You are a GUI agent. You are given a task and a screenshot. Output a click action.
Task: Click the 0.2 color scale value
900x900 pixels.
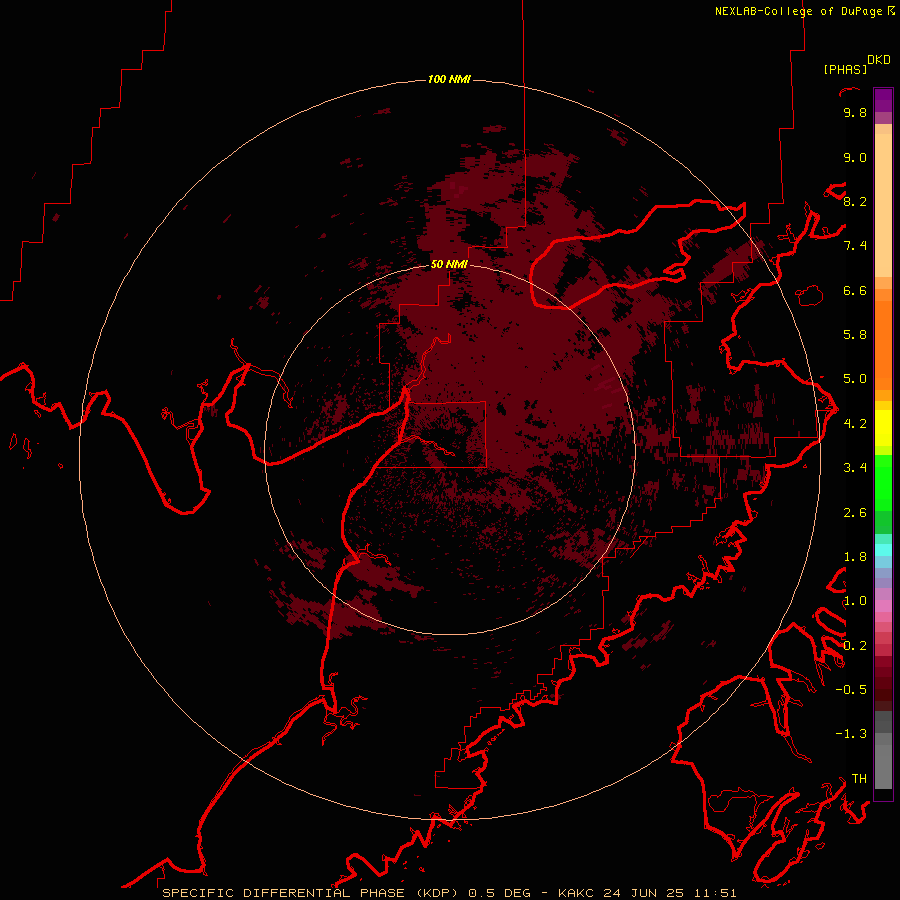[855, 646]
